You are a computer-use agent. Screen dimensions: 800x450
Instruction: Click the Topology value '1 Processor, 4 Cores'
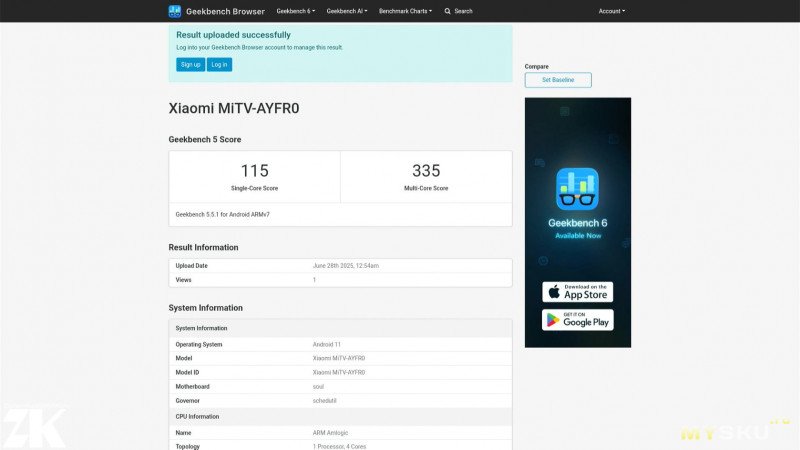pyautogui.click(x=339, y=446)
